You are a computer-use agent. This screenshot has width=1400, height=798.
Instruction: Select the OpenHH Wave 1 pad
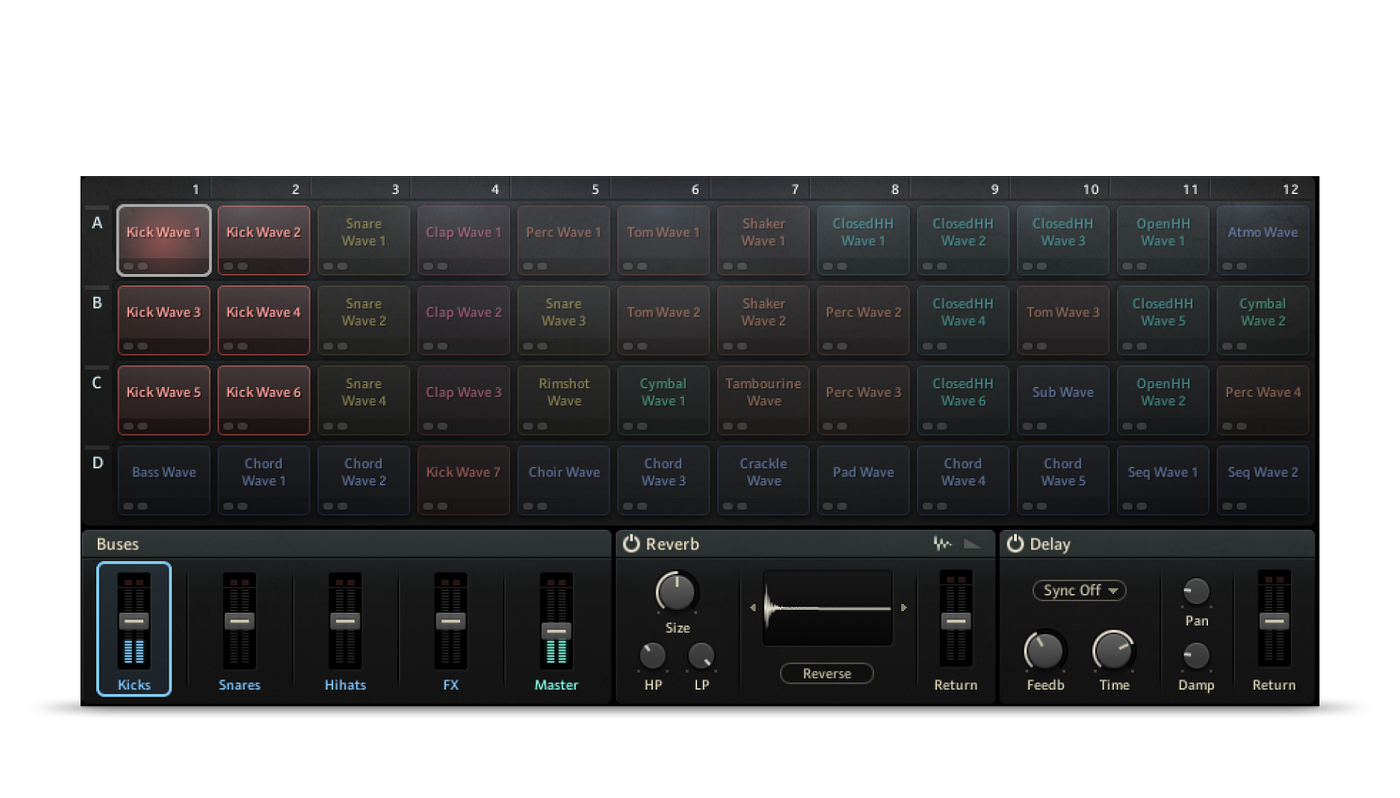[x=1164, y=240]
